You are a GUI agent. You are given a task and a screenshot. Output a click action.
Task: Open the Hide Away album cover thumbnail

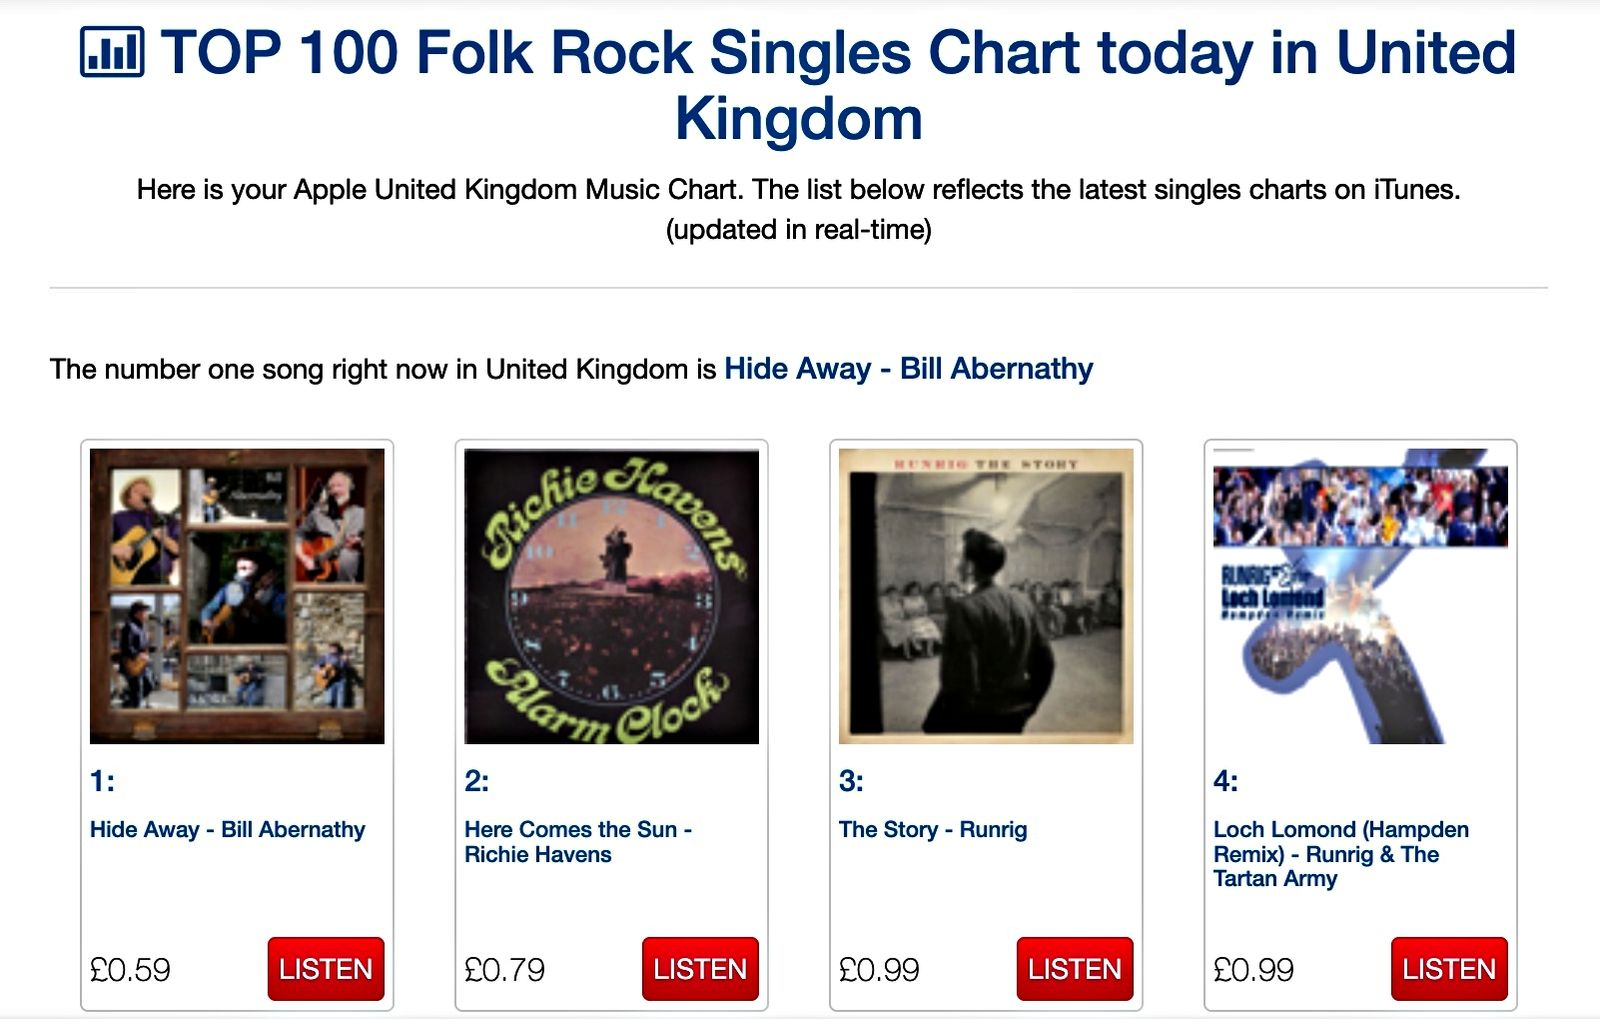pyautogui.click(x=237, y=596)
